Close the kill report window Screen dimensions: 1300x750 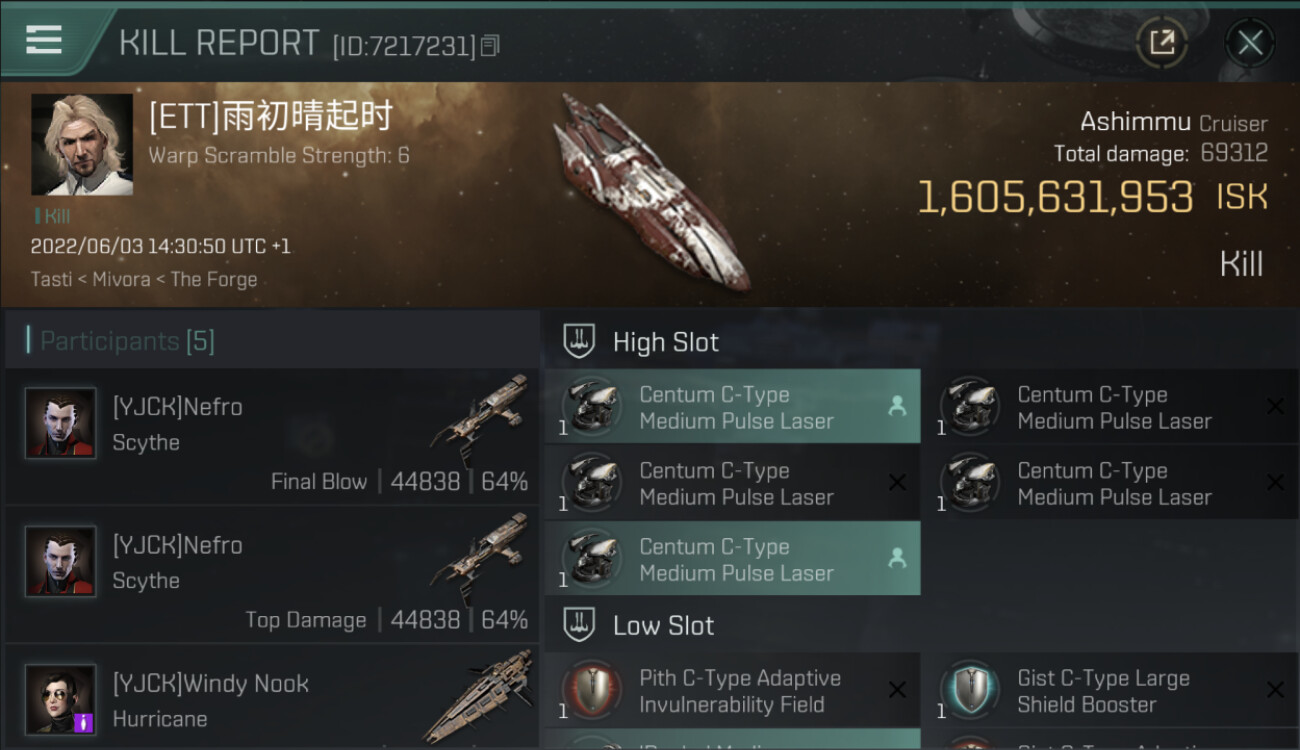(x=1249, y=43)
